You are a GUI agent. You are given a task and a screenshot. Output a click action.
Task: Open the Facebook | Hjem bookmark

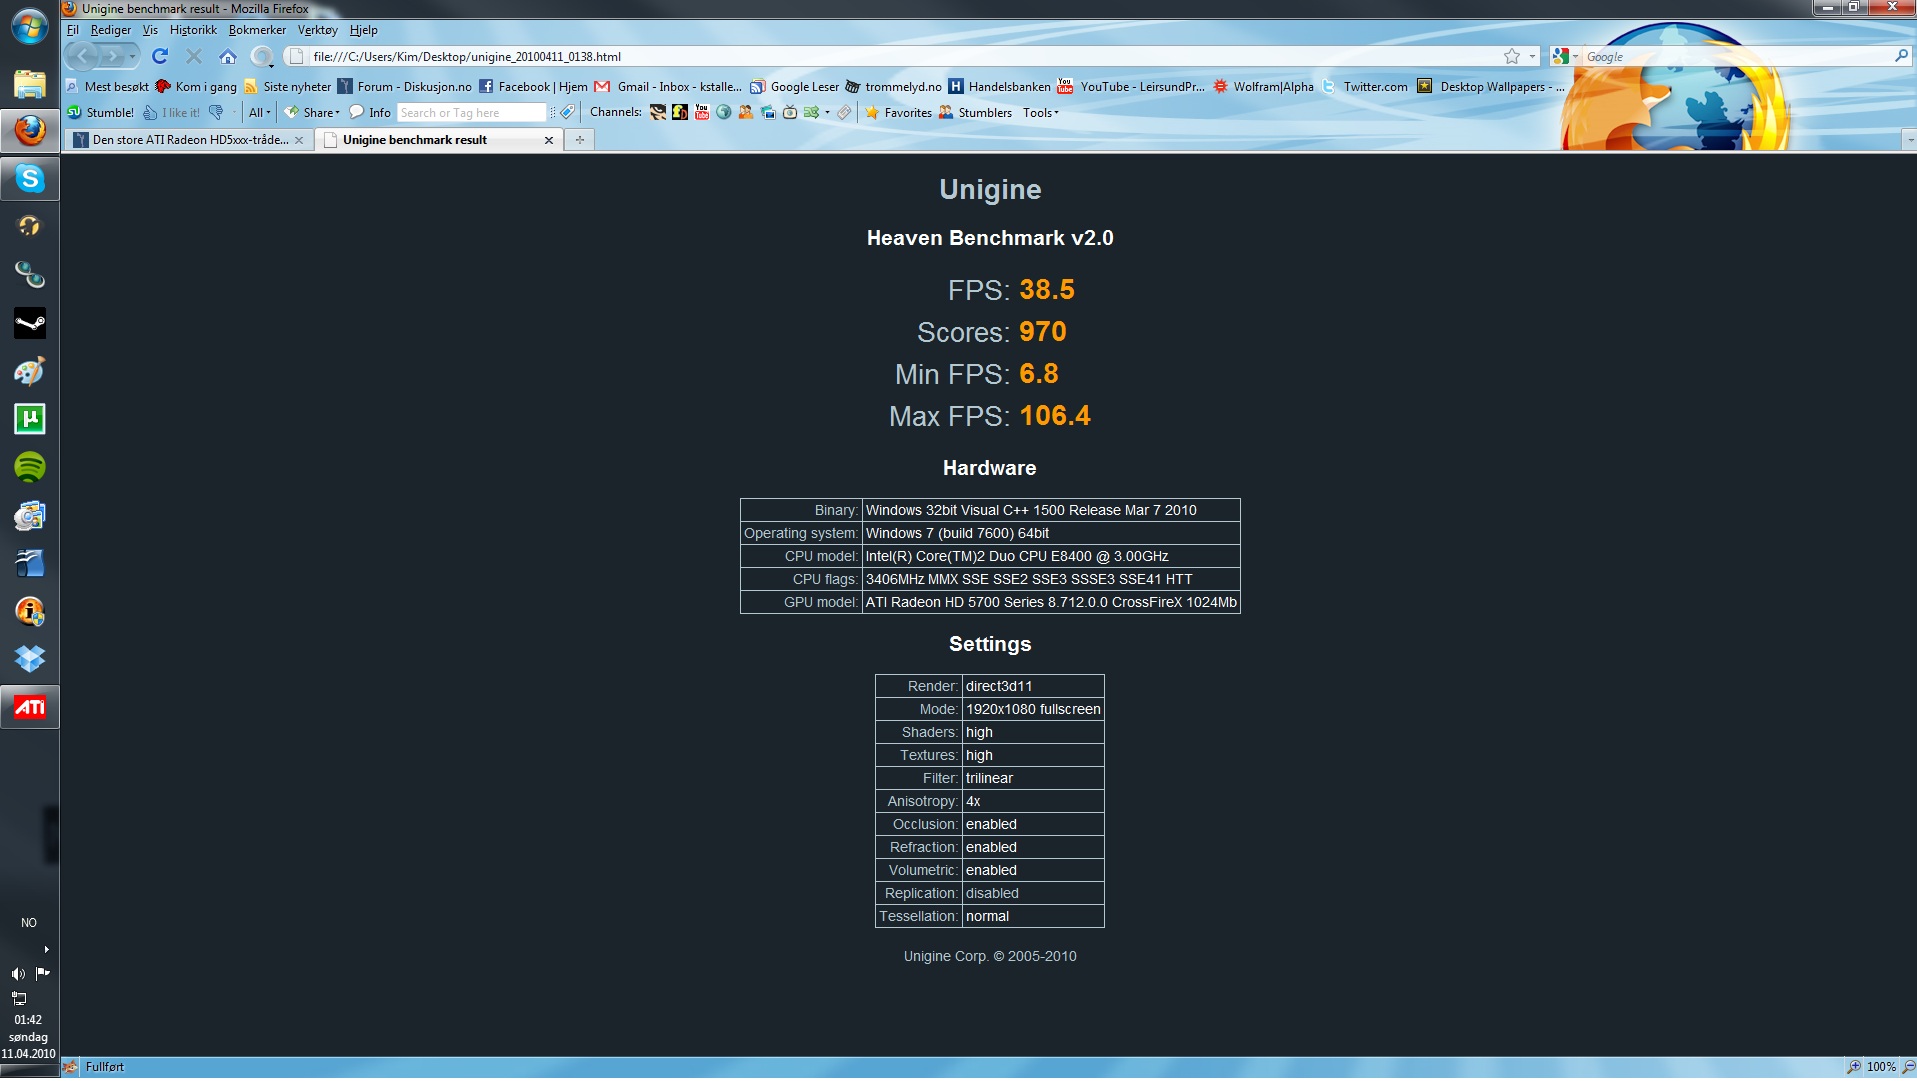point(533,87)
